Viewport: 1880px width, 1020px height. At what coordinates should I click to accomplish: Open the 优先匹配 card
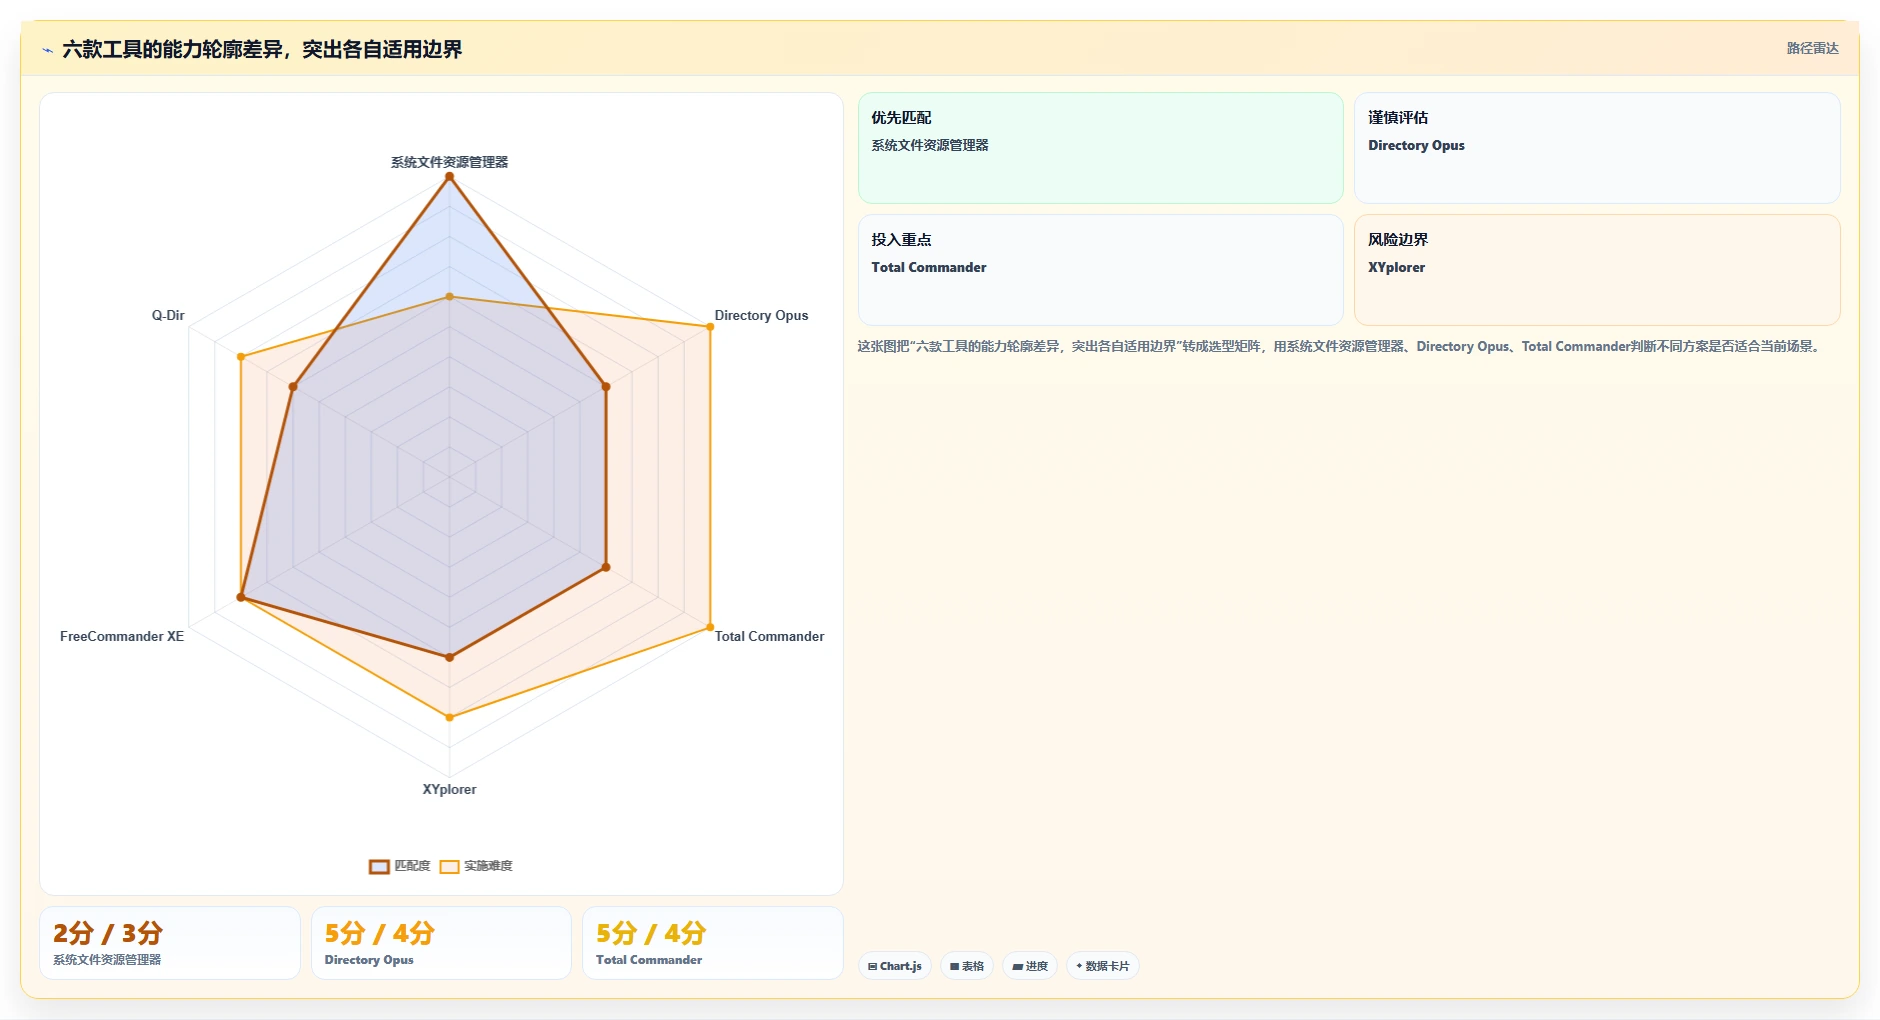1100,148
